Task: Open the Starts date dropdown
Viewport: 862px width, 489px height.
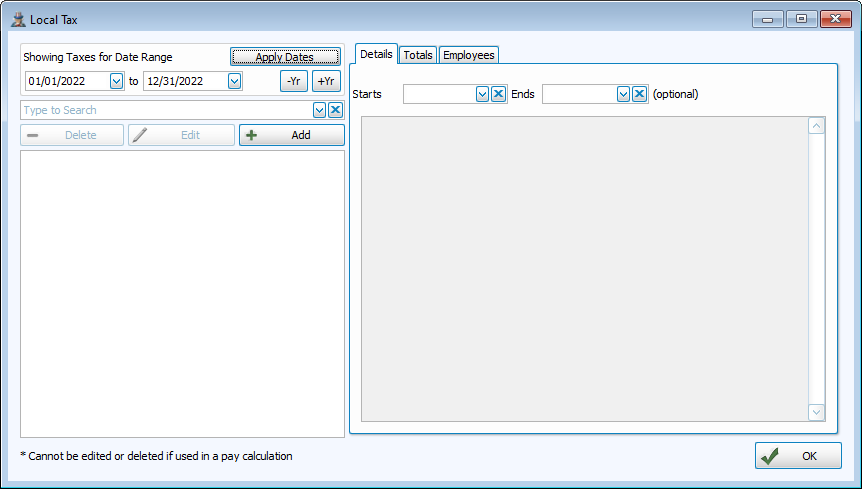Action: click(482, 94)
